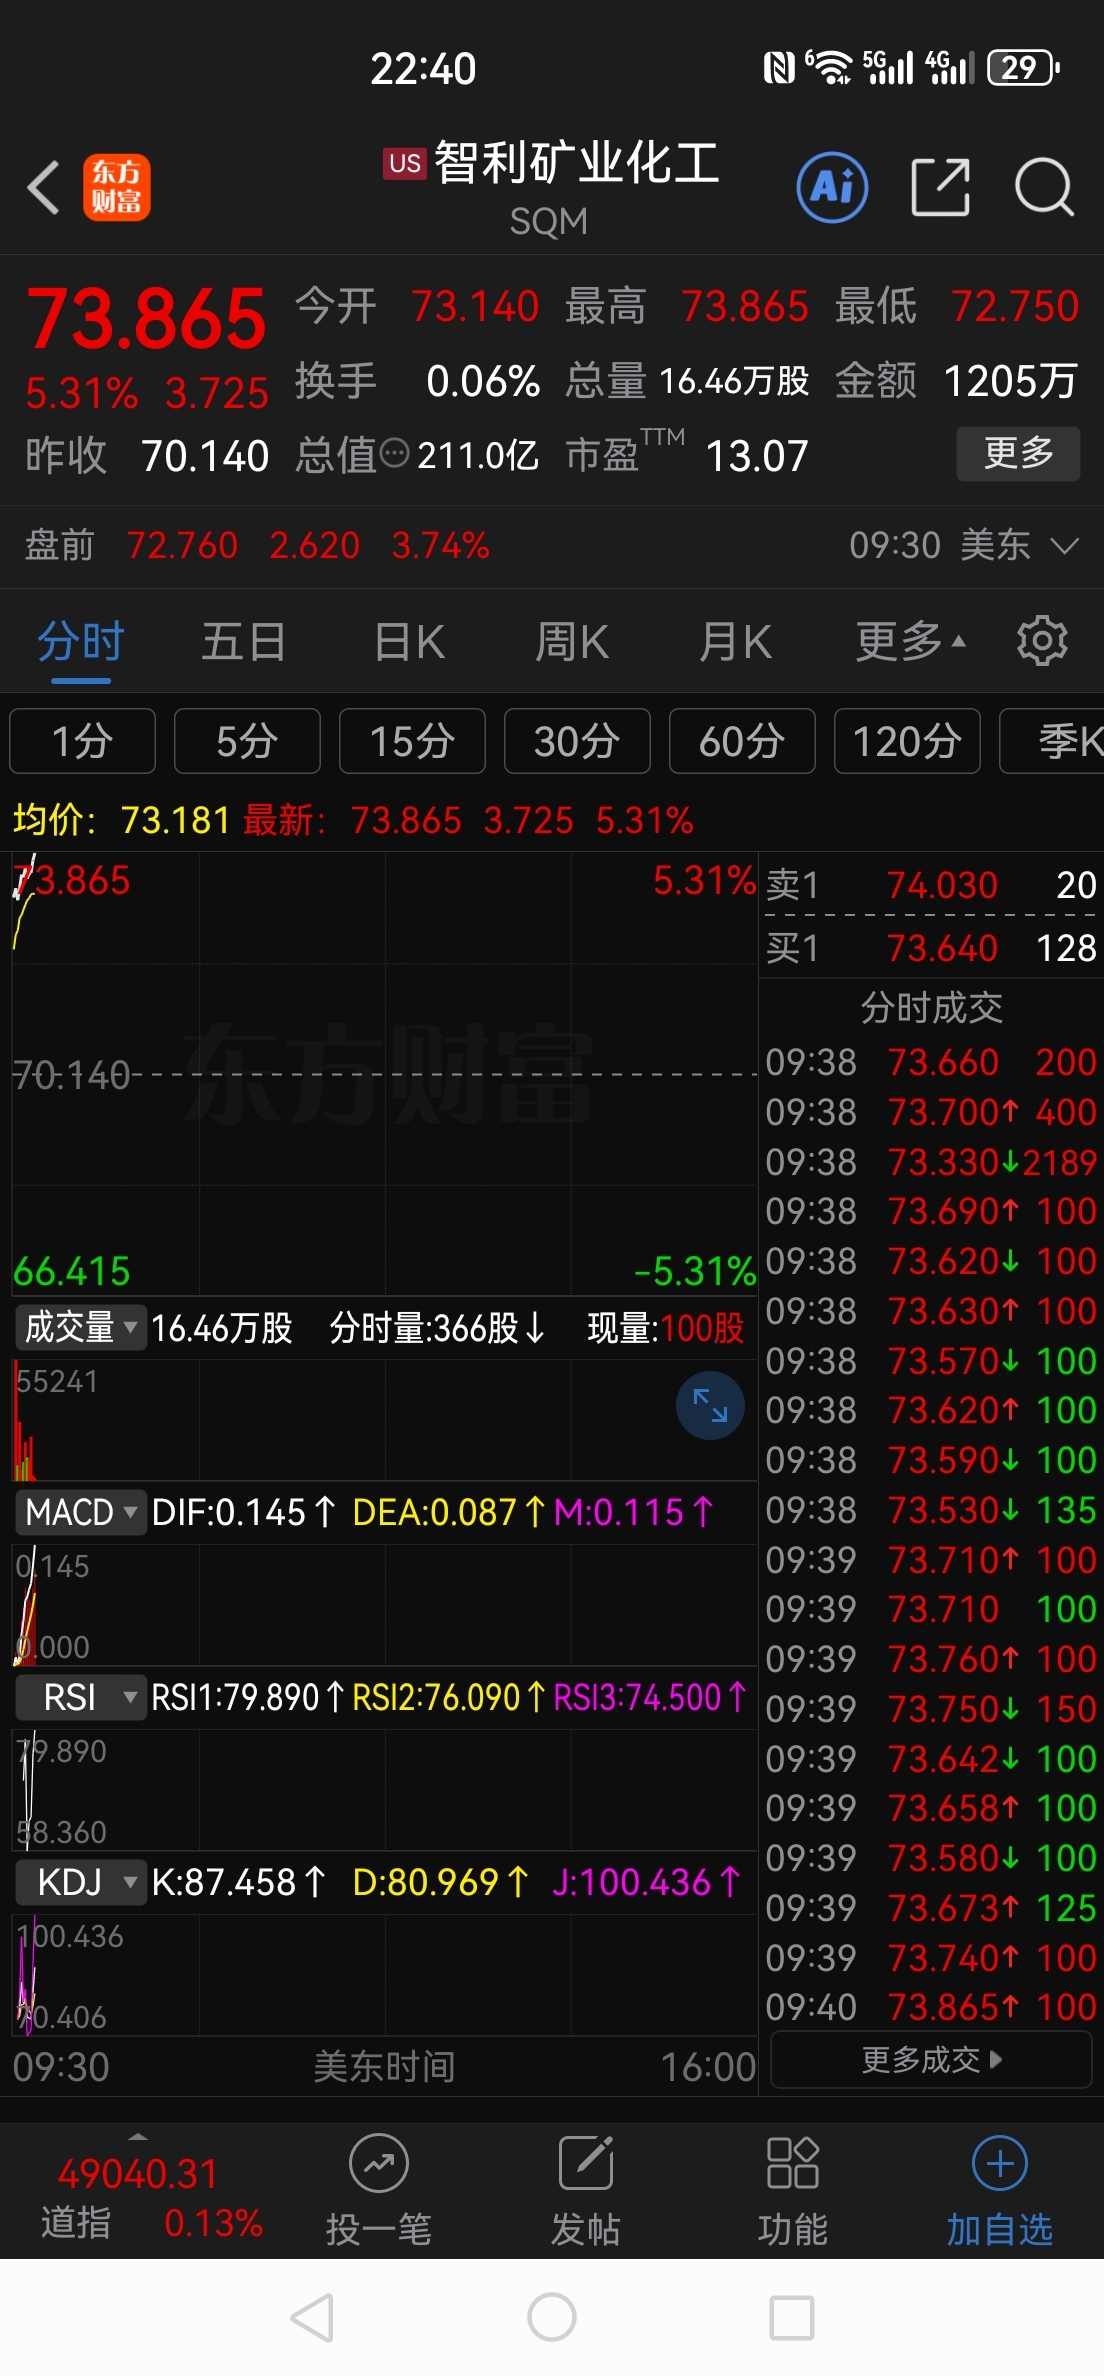Open the 东方财富 logo icon
The height and width of the screenshot is (2376, 1104).
pos(116,187)
